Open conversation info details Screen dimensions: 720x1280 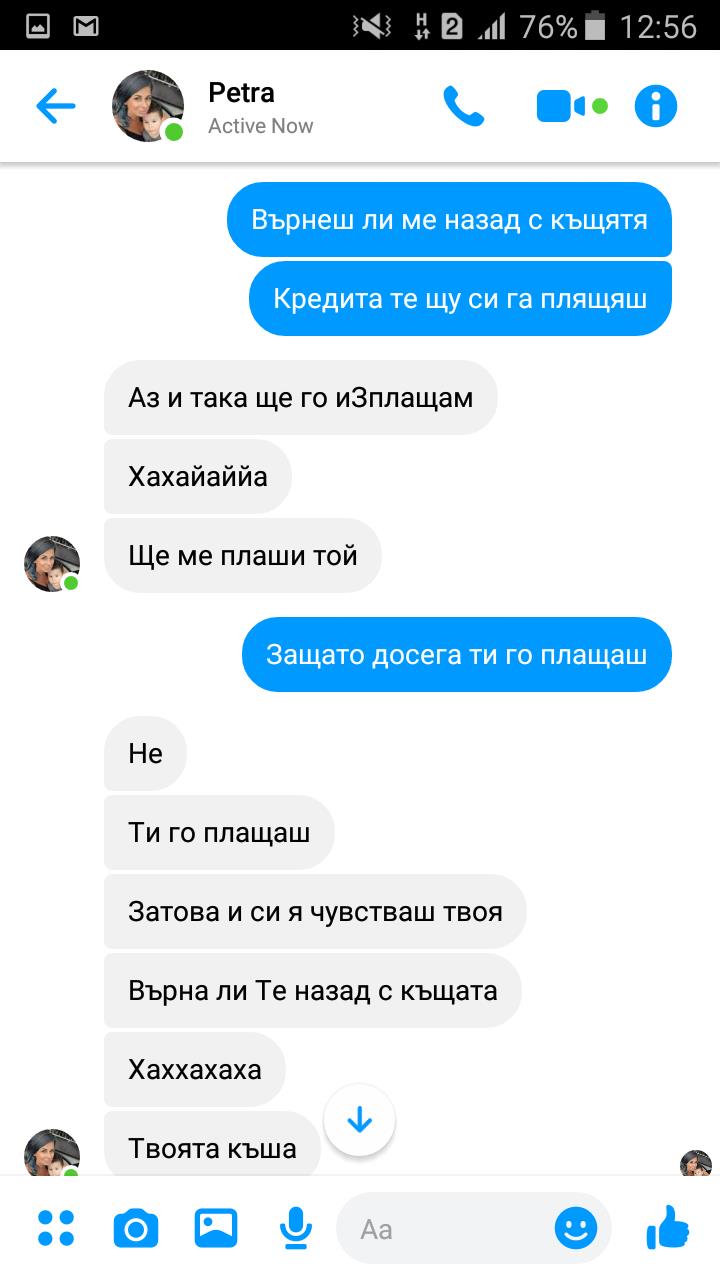point(656,106)
